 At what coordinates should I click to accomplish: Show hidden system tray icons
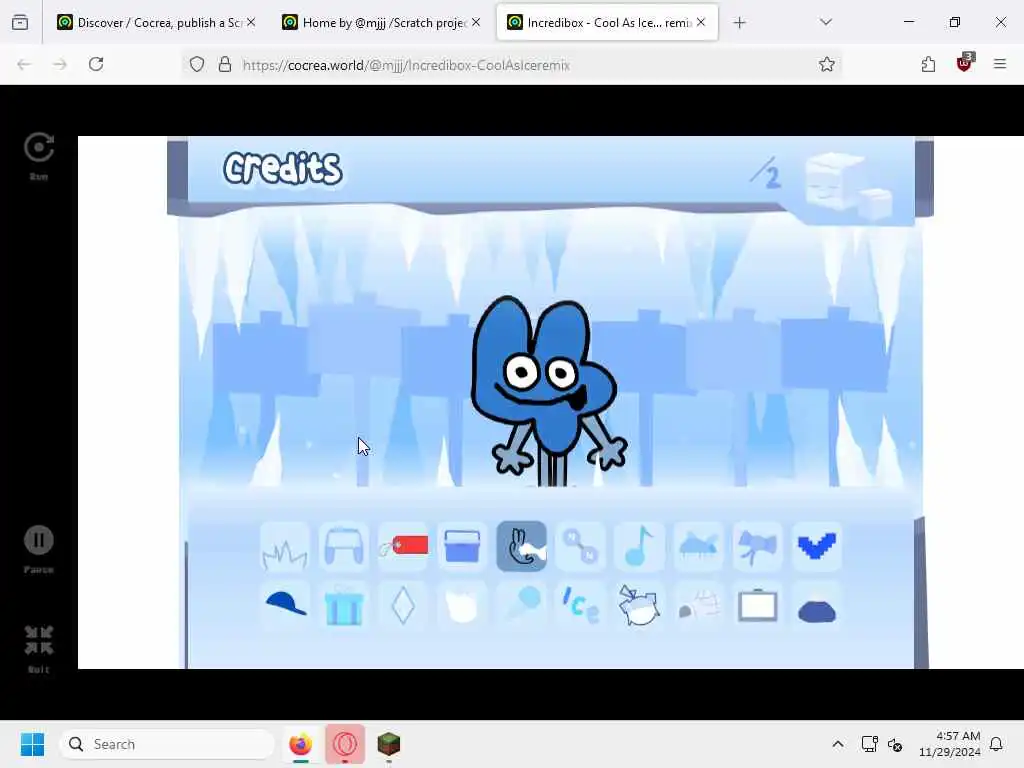(x=837, y=744)
